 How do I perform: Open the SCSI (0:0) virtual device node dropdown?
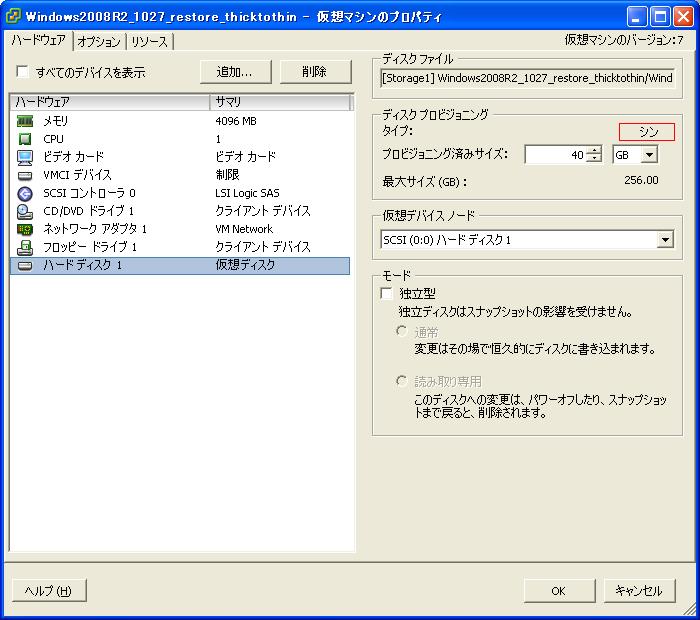(x=665, y=240)
